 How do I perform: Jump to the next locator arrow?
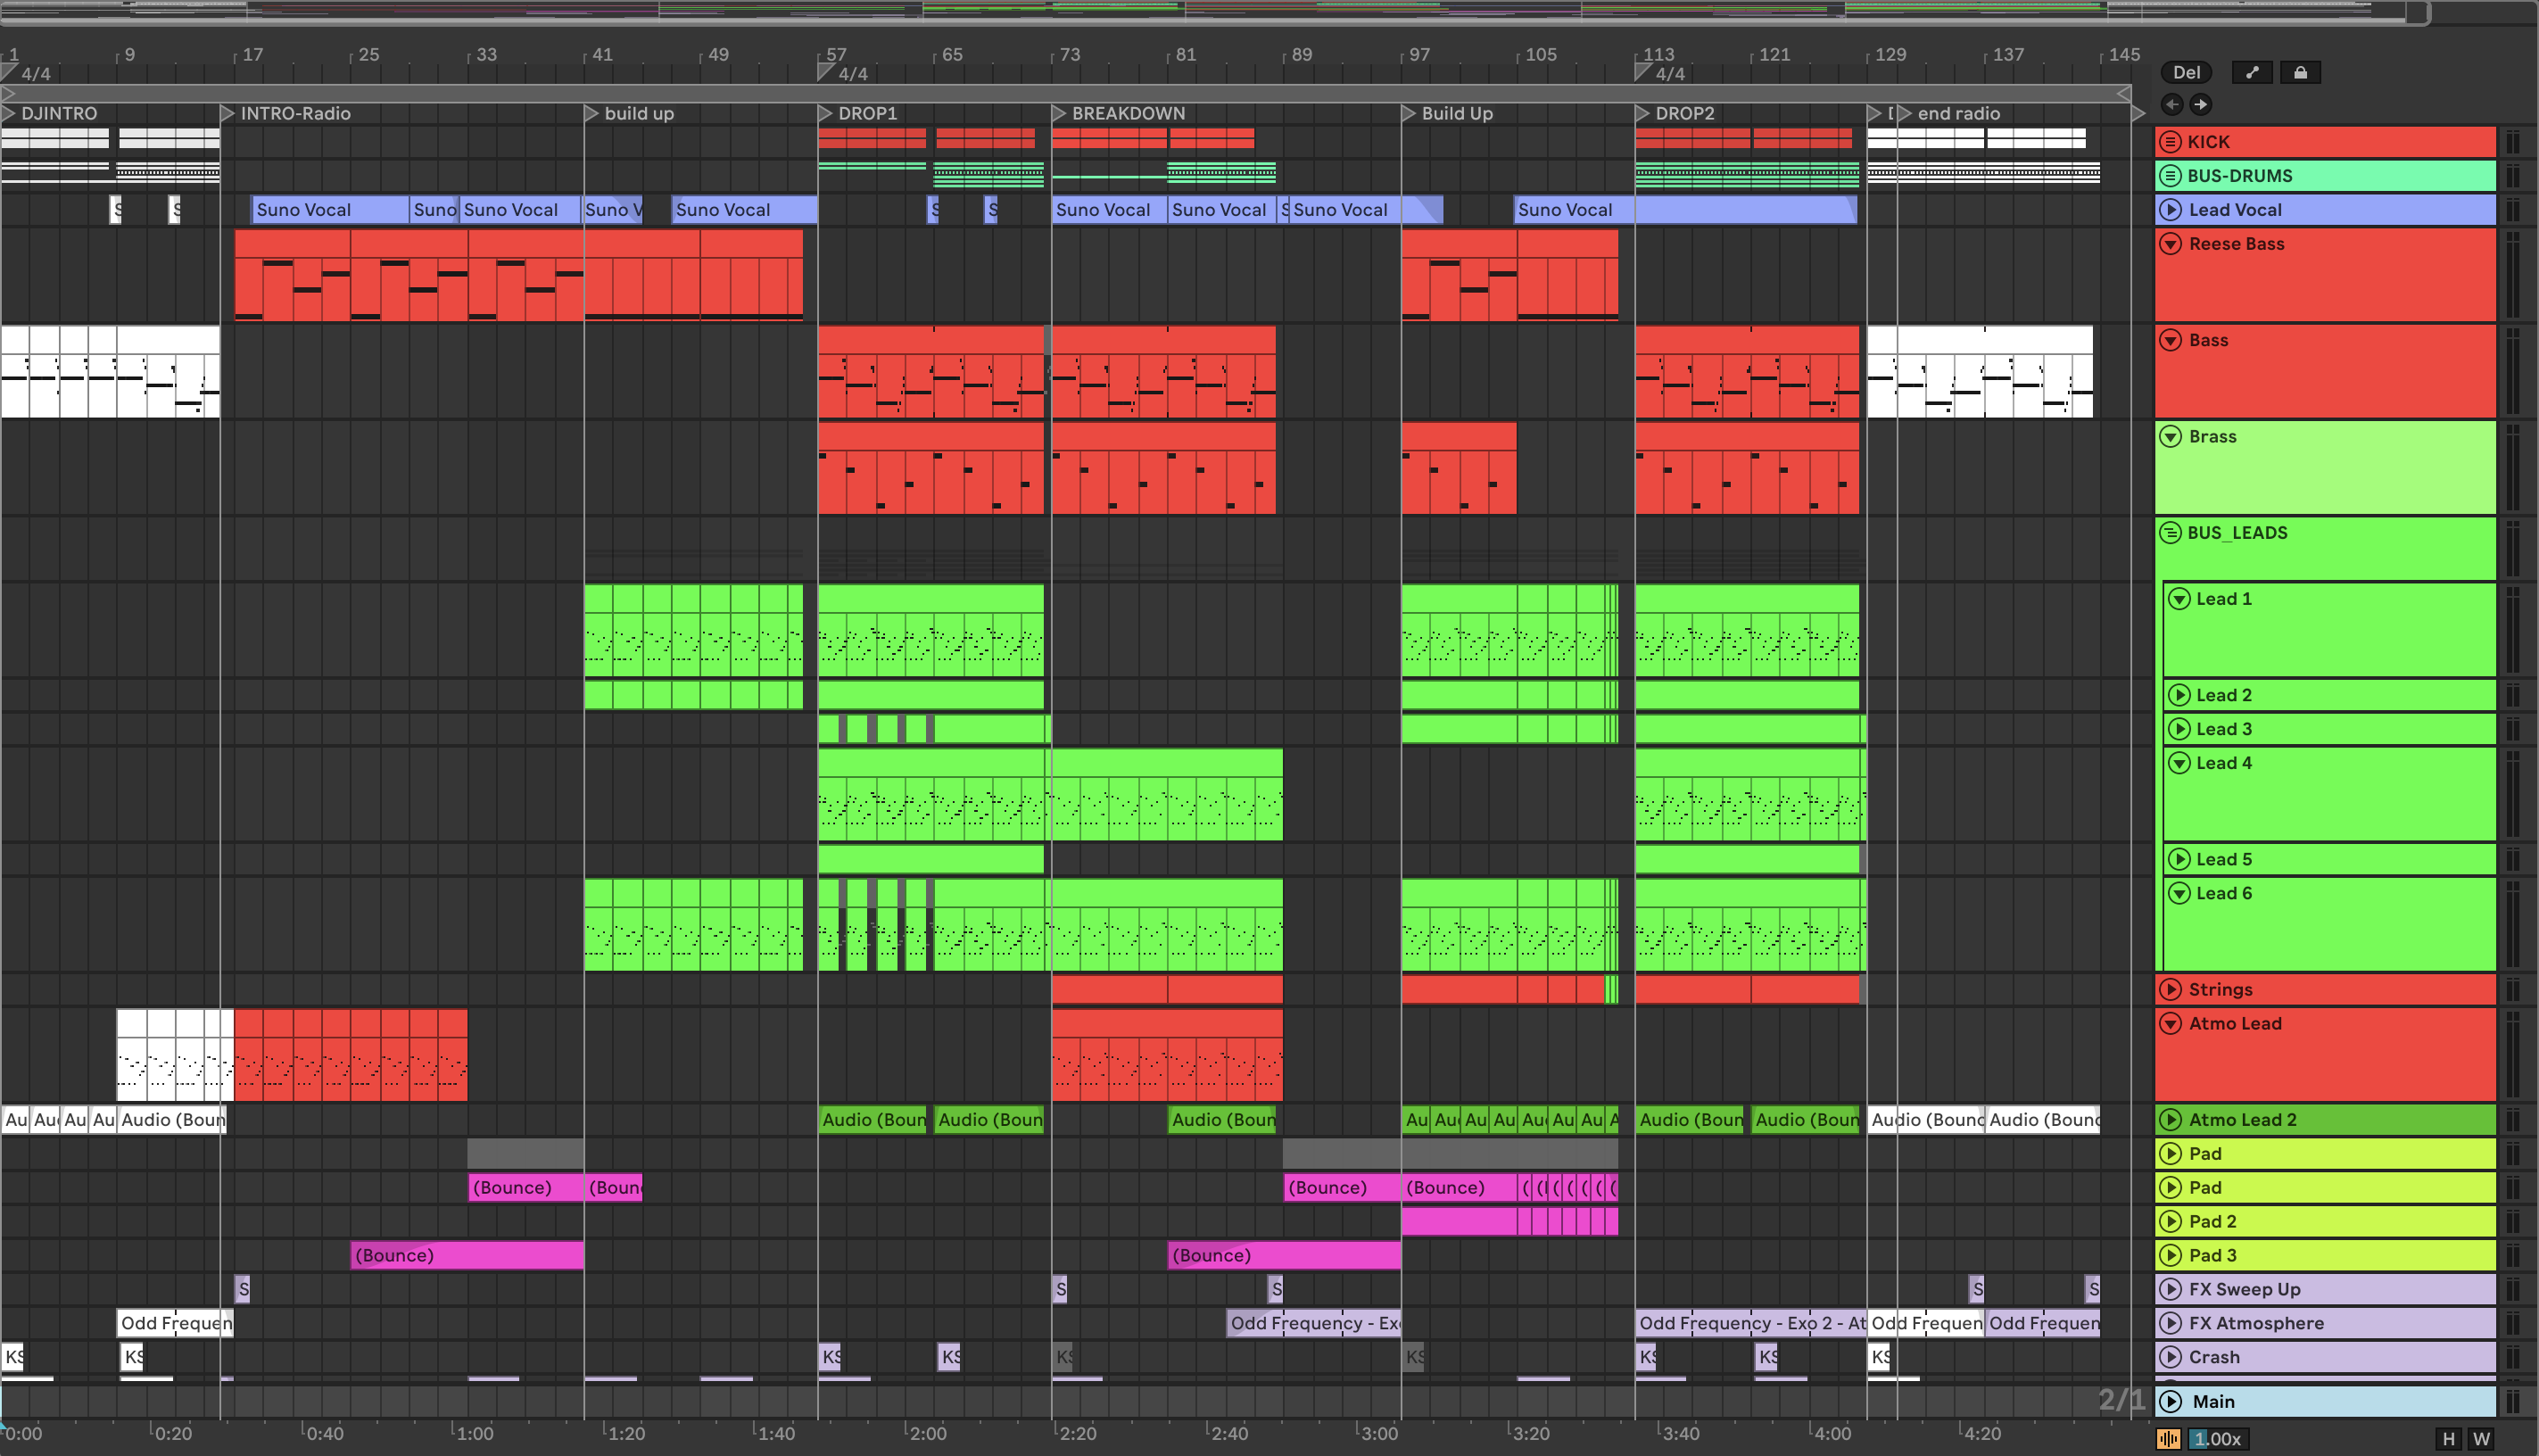tap(2201, 104)
